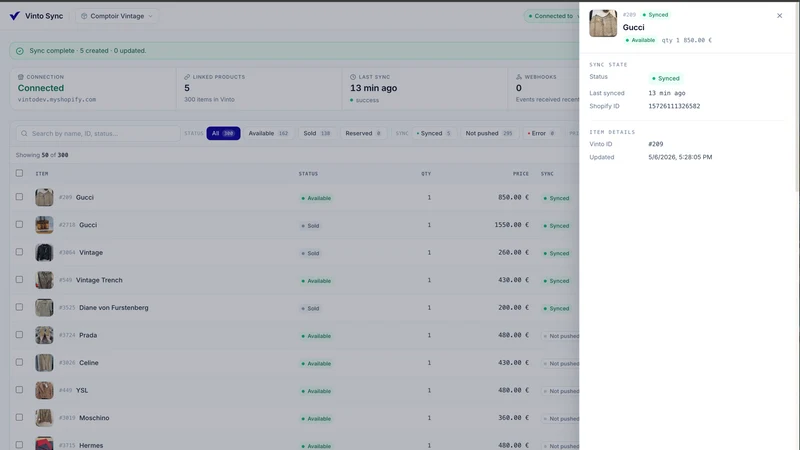
Task: Check the box for Diane von Furstenberg
Action: click(x=19, y=307)
